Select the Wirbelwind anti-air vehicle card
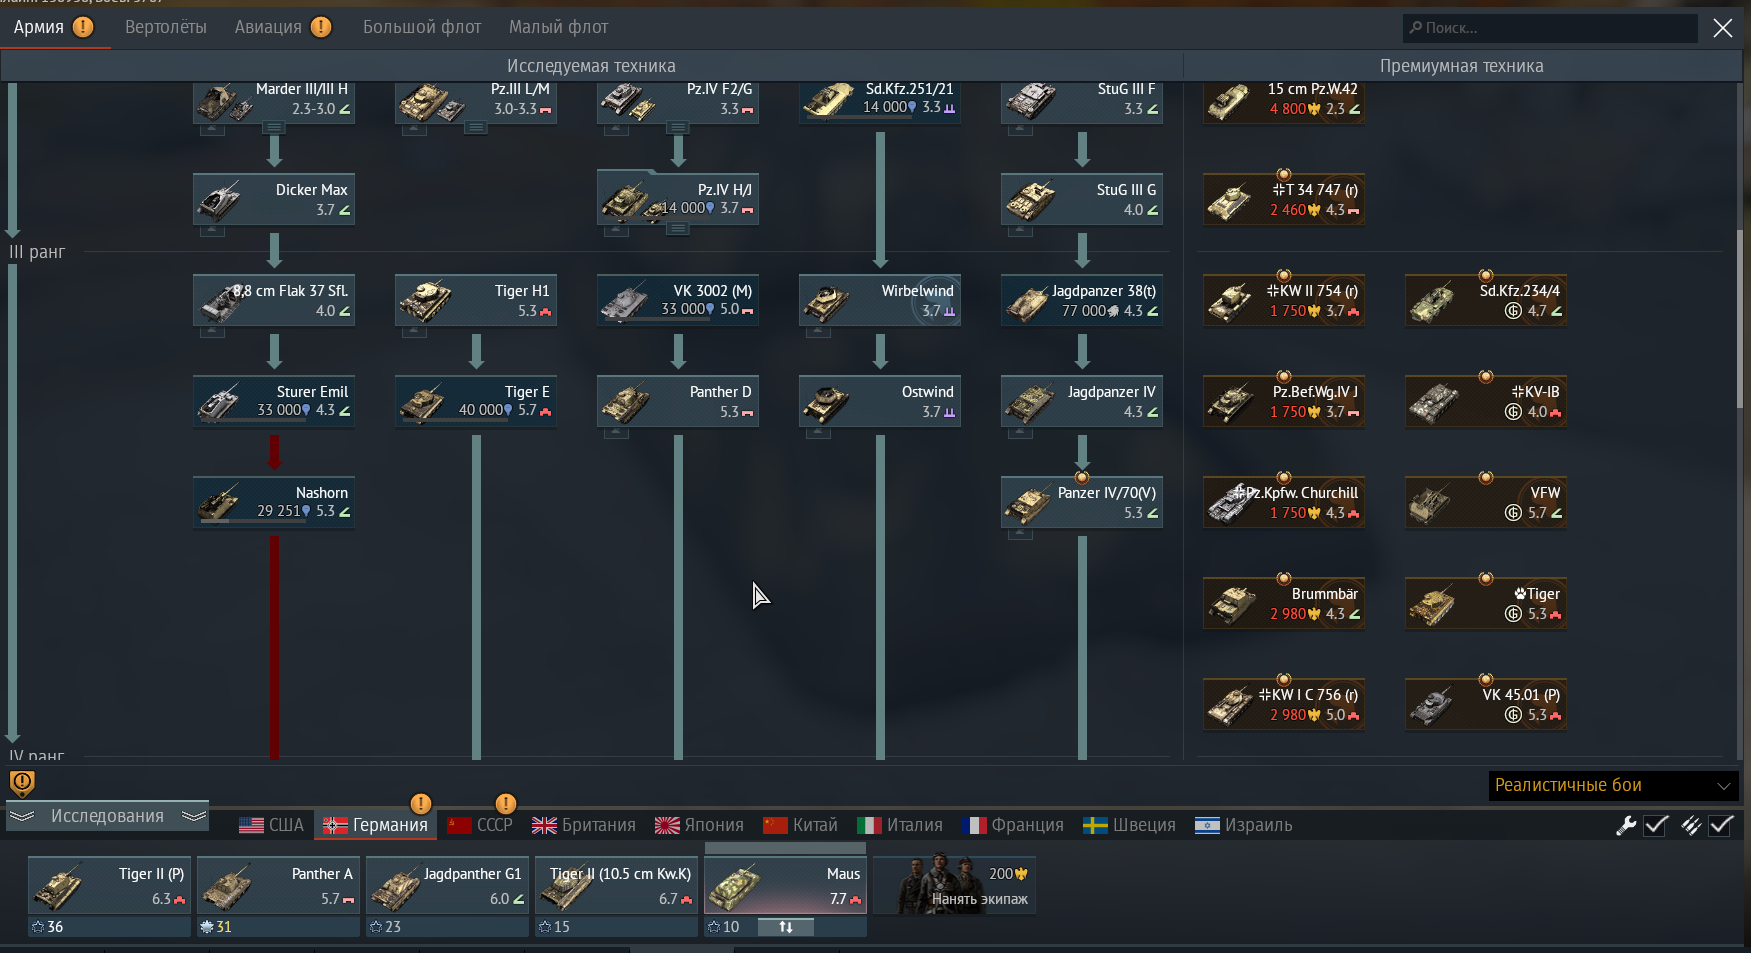1751x953 pixels. tap(880, 300)
